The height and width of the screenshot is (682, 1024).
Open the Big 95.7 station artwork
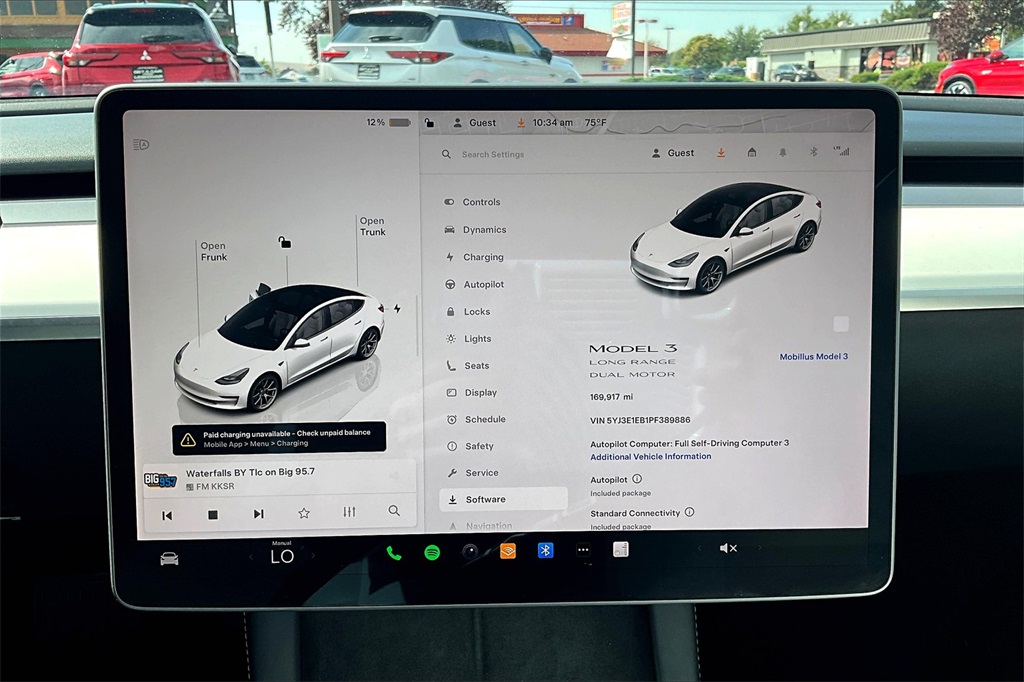click(x=160, y=480)
